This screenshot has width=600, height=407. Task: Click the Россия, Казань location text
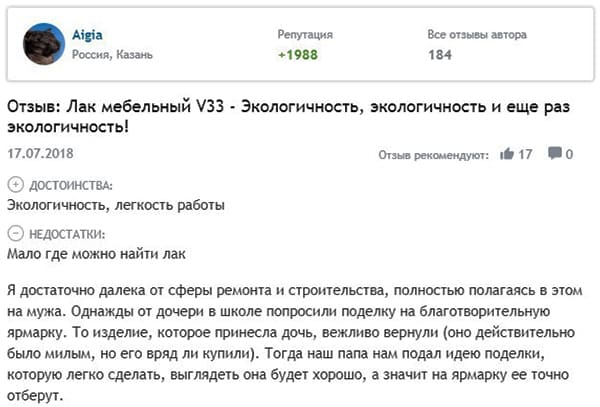[112, 55]
